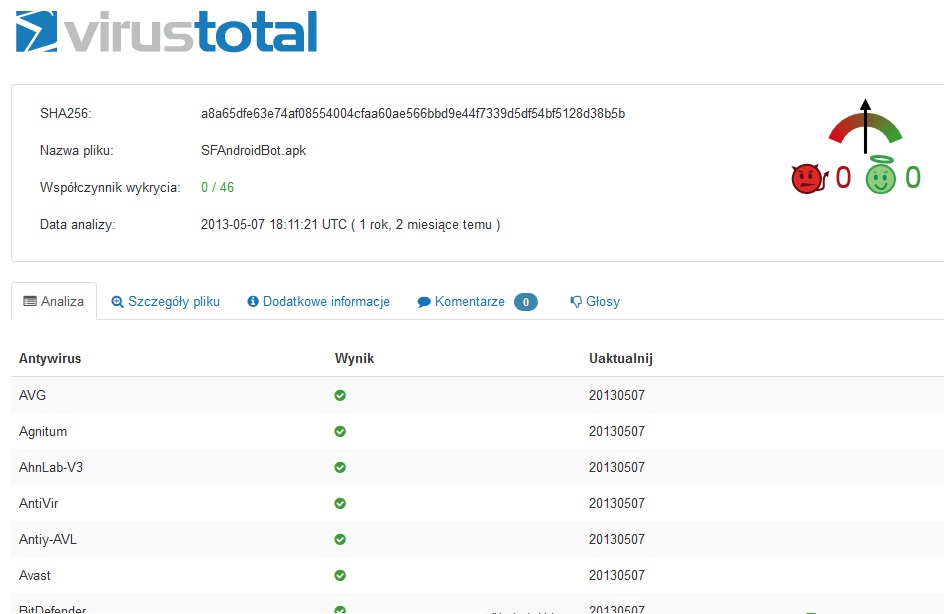
Task: Click the speech bubble icon beside Komentarze
Action: (x=424, y=302)
